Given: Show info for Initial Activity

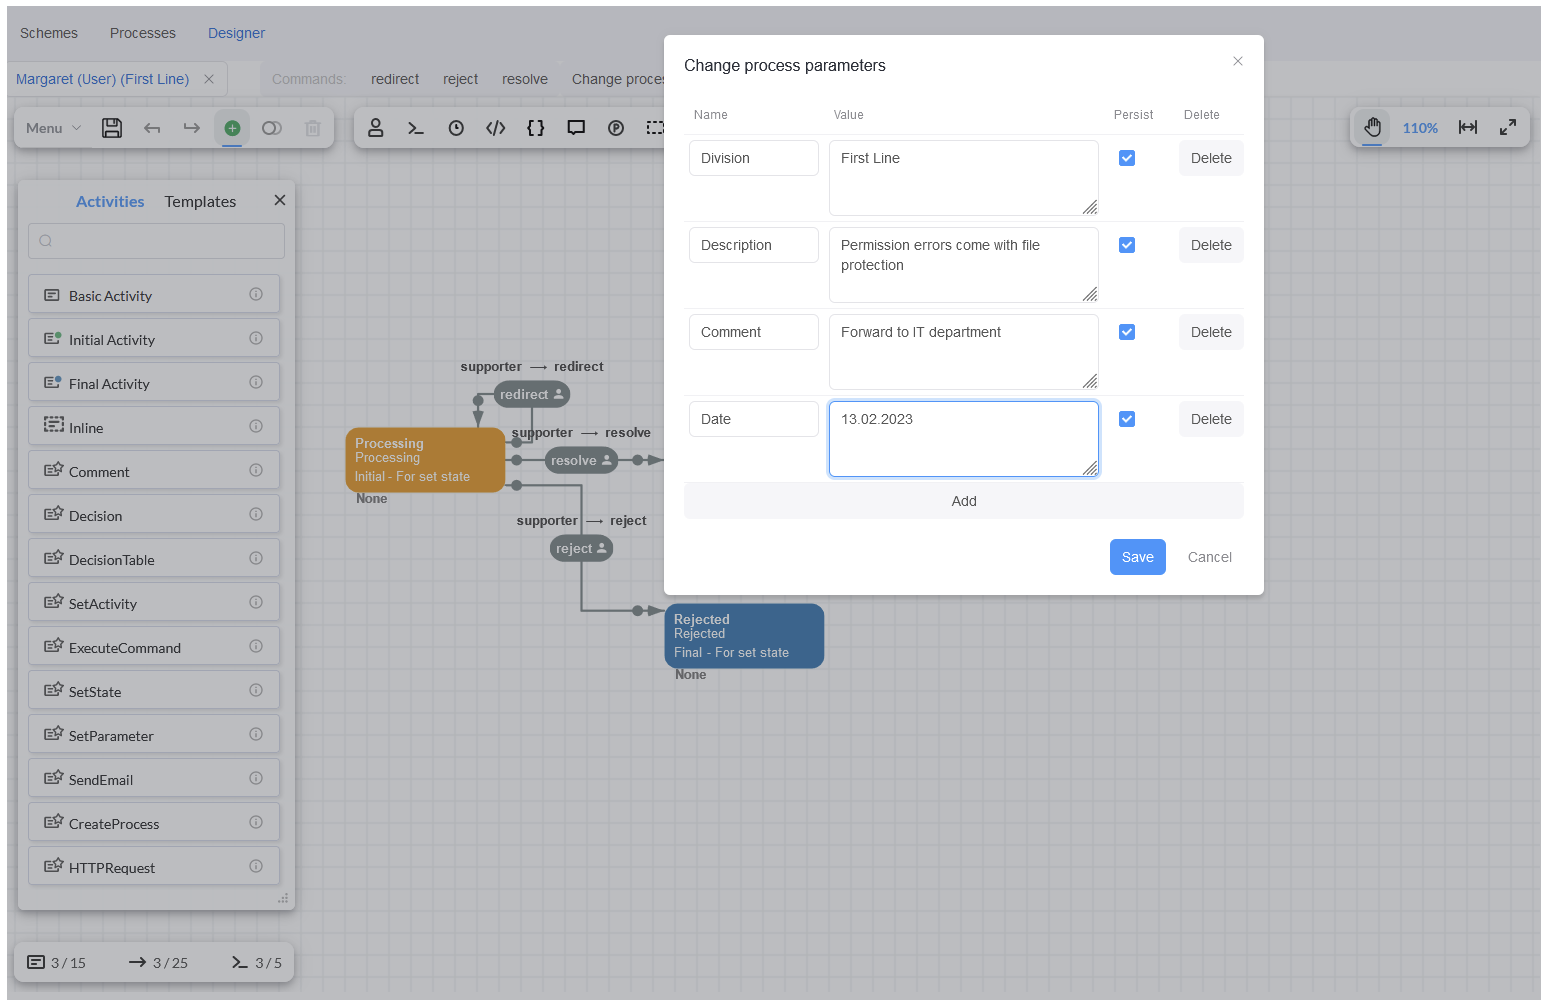Looking at the screenshot, I should pos(256,338).
